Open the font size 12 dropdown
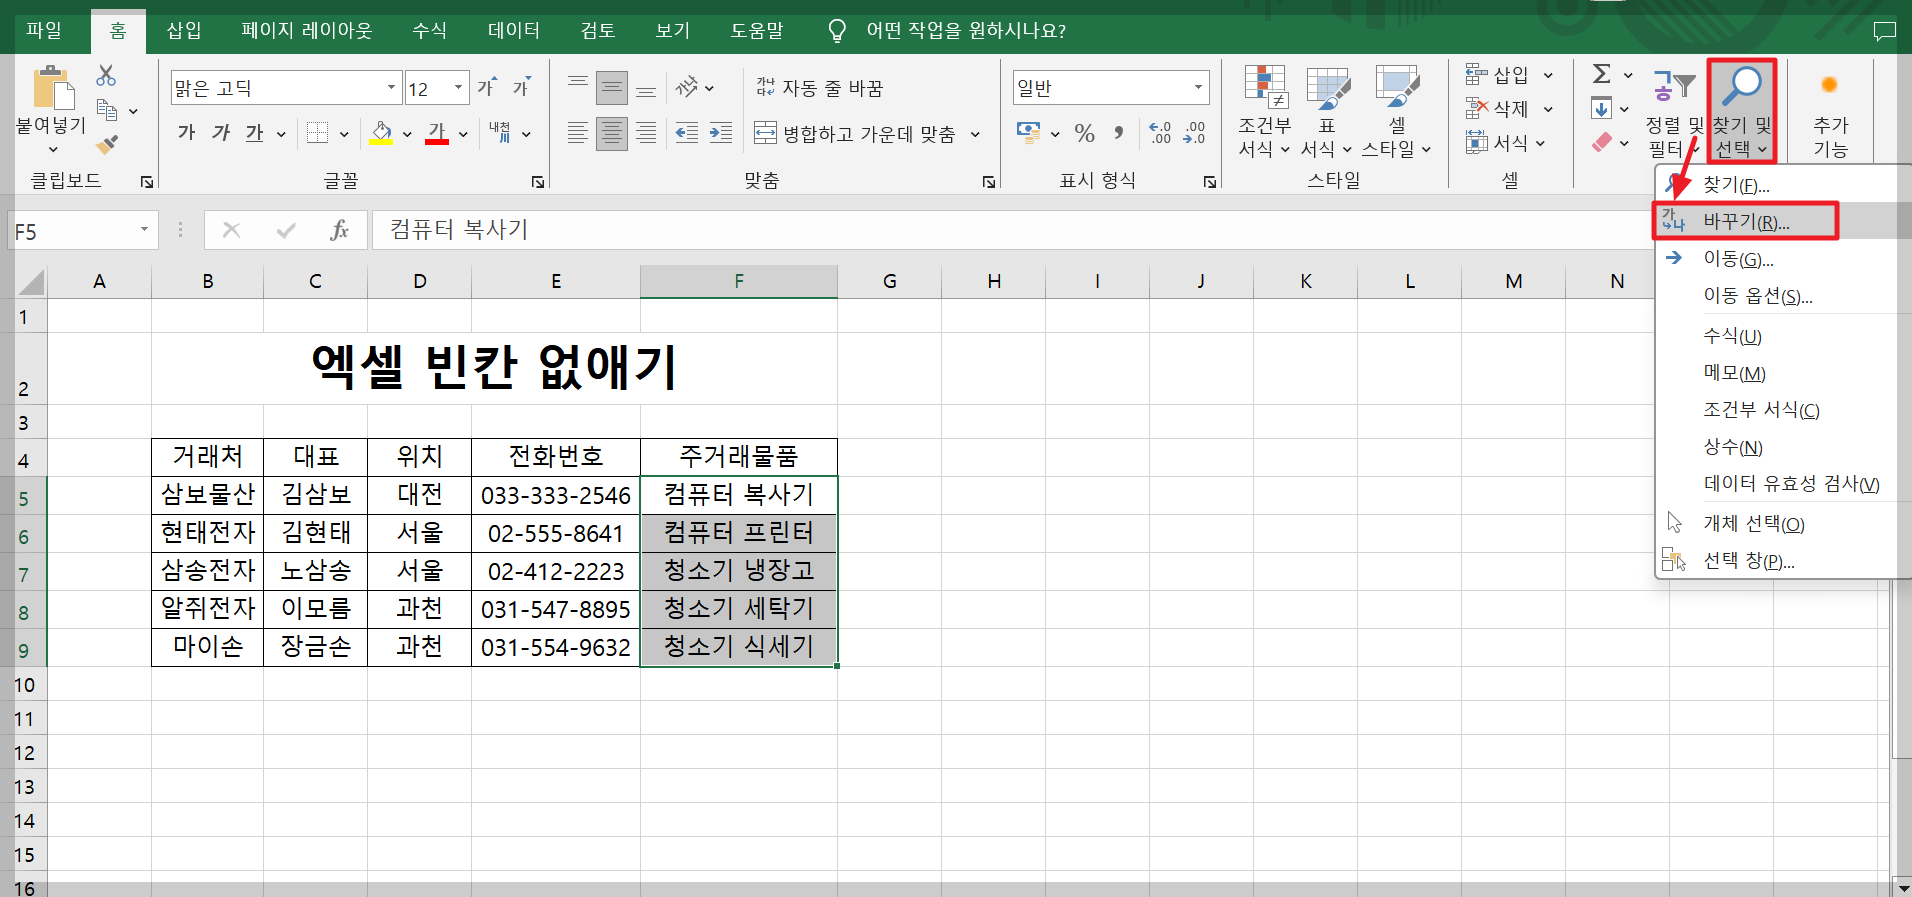Image resolution: width=1912 pixels, height=897 pixels. (458, 88)
